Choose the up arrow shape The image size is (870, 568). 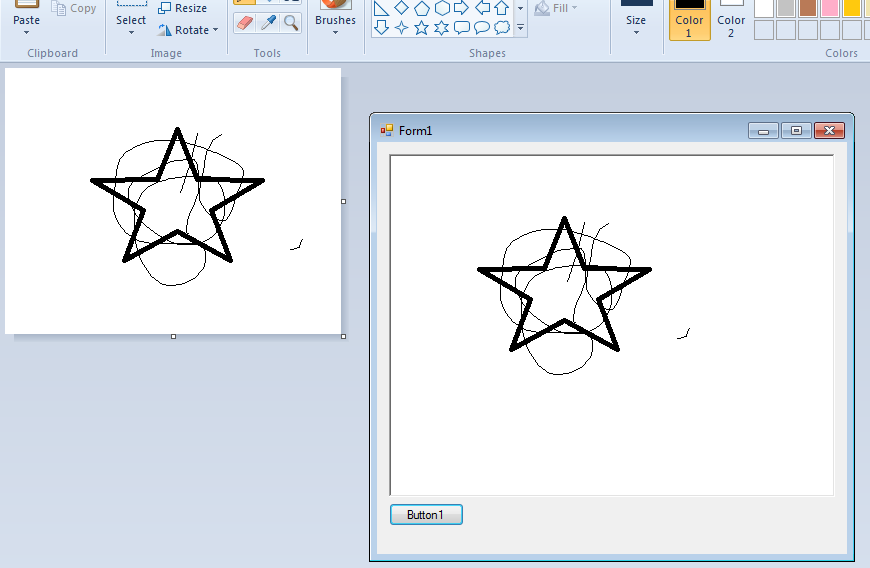point(502,8)
